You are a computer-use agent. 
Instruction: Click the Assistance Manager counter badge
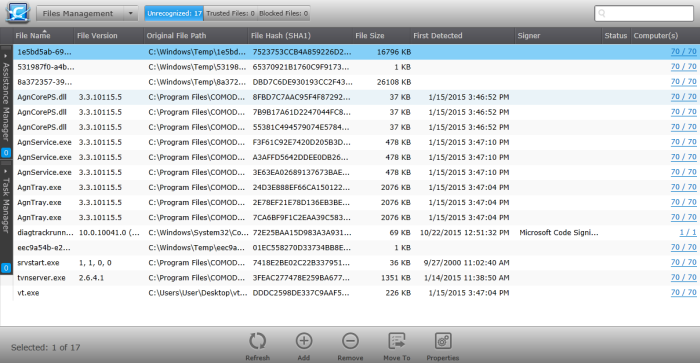tap(6, 153)
